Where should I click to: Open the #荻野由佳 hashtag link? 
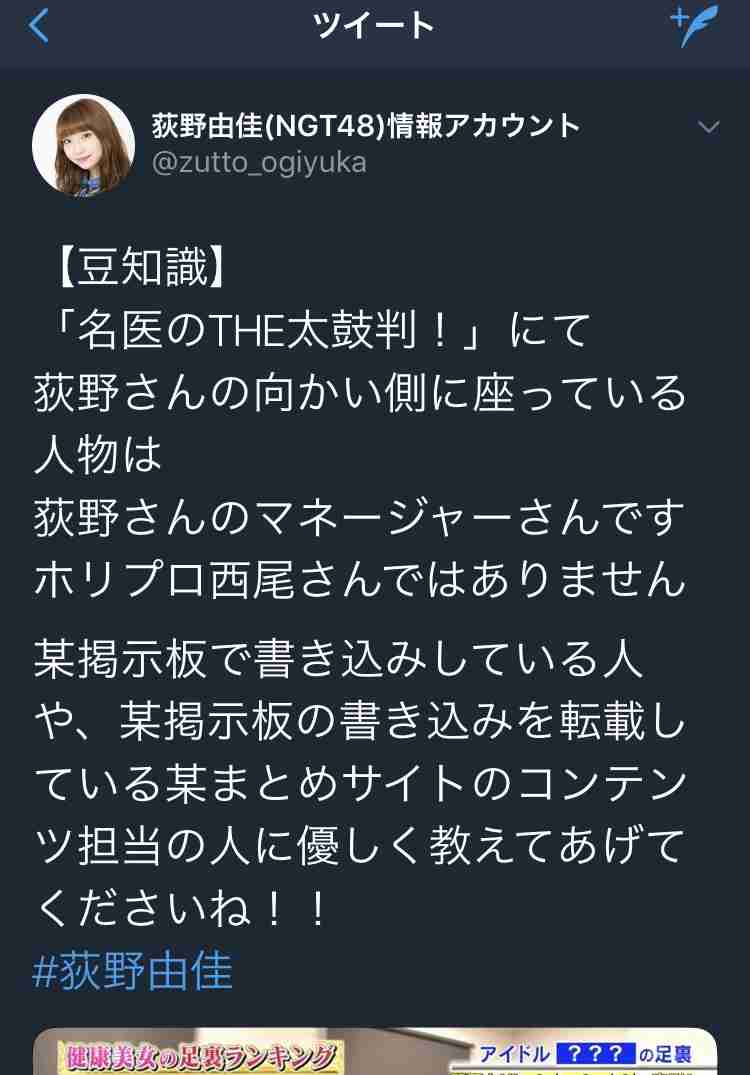pos(133,970)
